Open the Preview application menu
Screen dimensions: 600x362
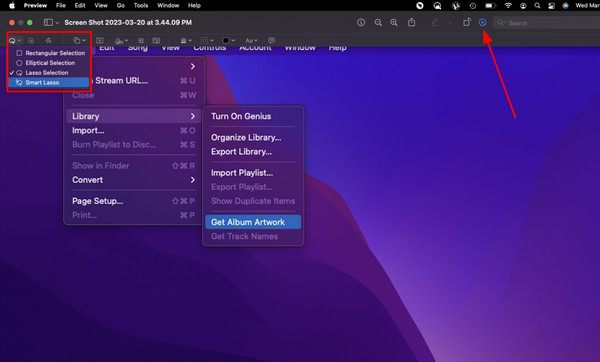[35, 5]
